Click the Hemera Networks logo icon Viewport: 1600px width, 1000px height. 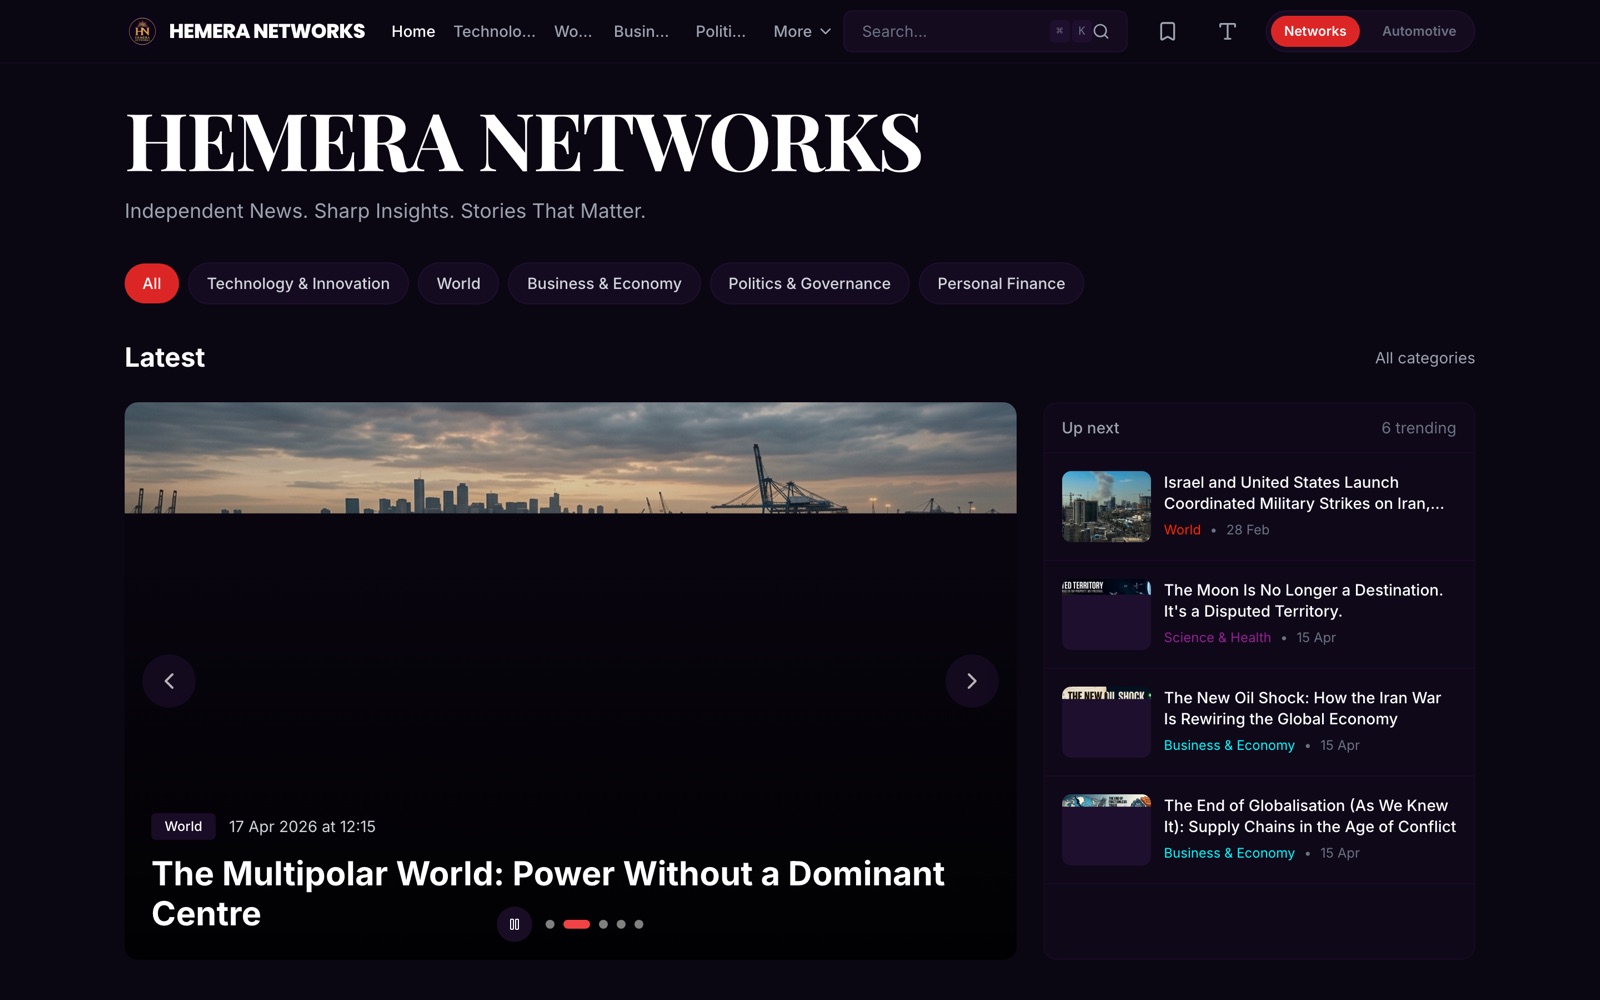[x=142, y=31]
